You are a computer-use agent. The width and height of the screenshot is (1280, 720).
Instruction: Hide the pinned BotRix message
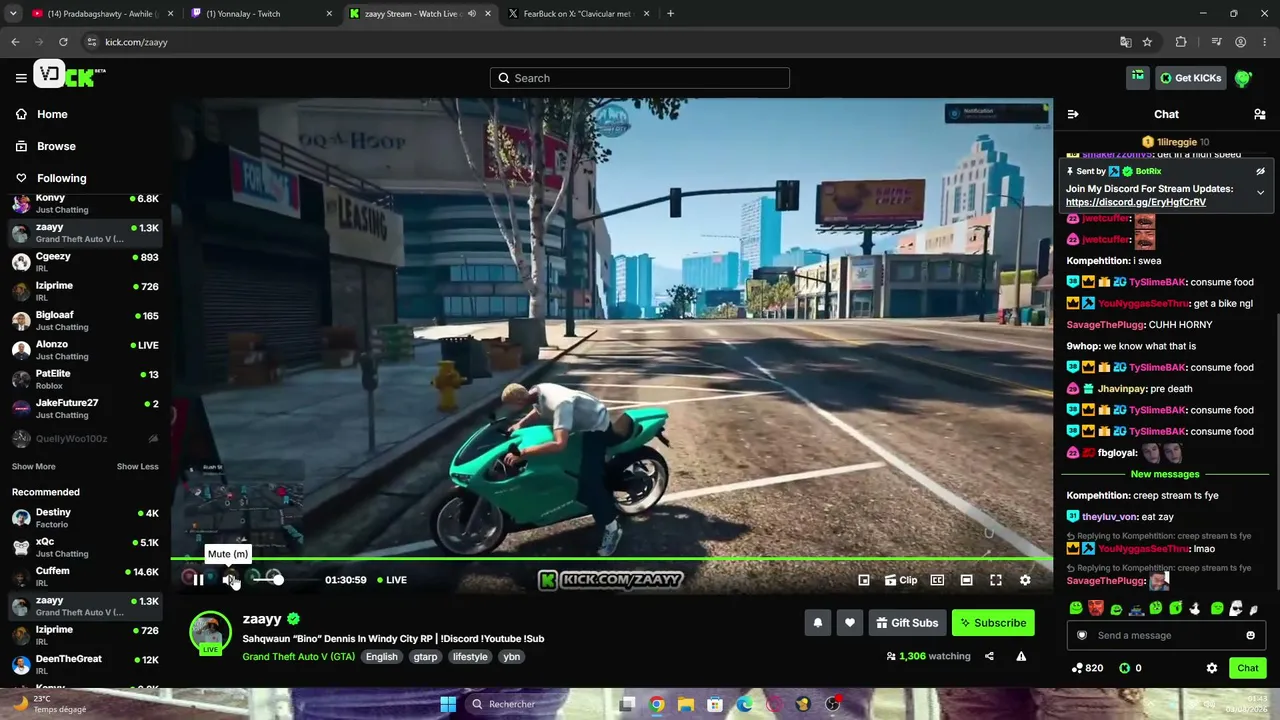coord(1260,171)
